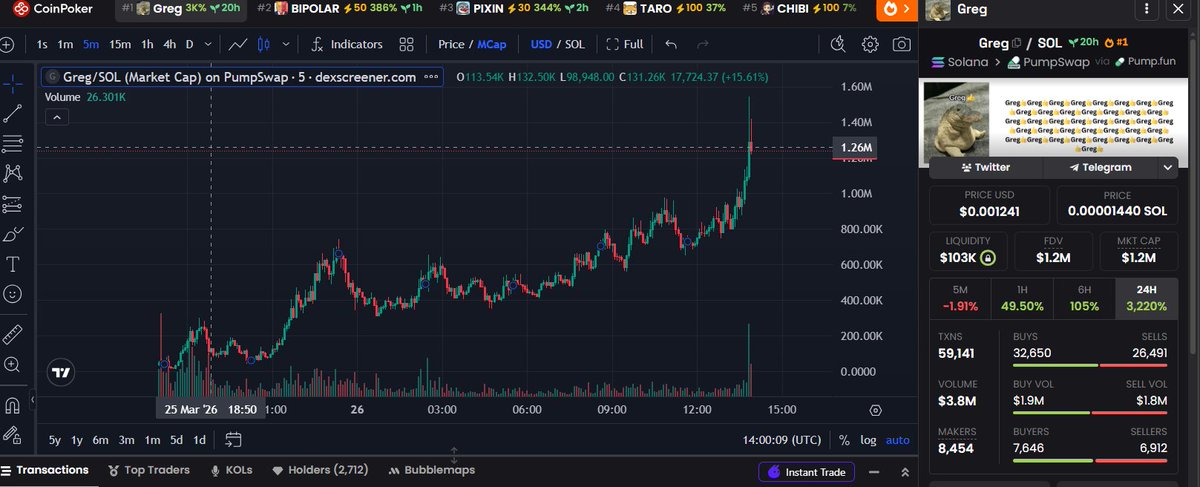Enter Full screen chart mode
This screenshot has width=1200, height=487.
[x=624, y=45]
